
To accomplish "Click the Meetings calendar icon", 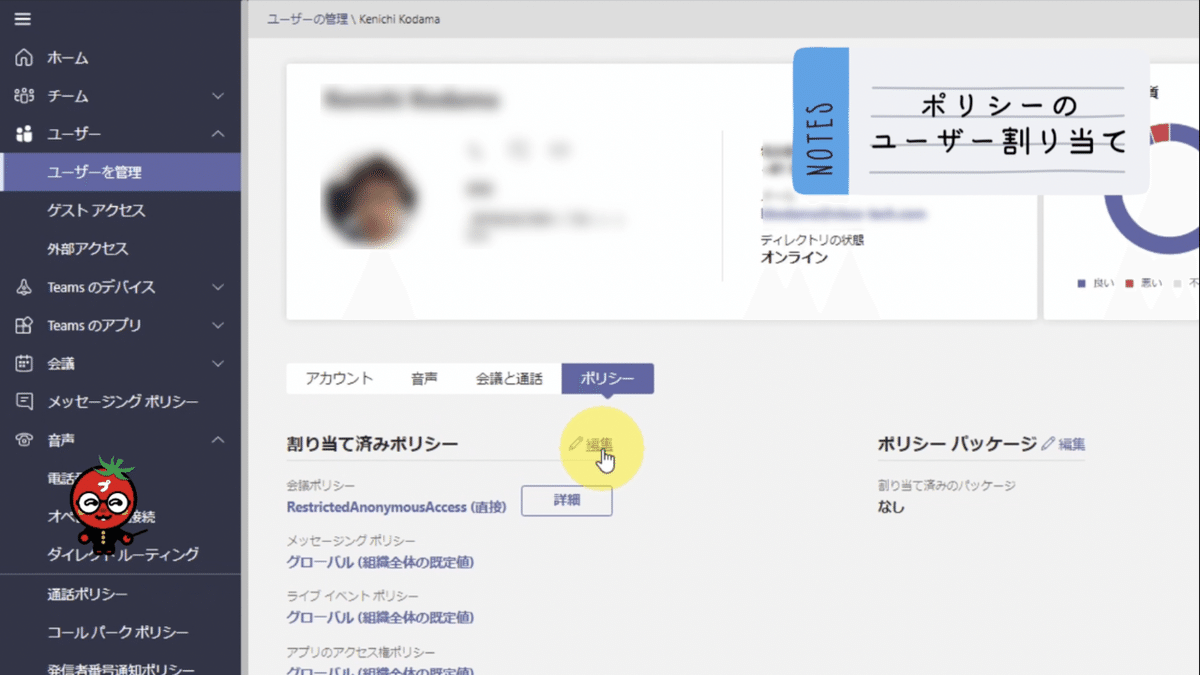I will point(25,363).
